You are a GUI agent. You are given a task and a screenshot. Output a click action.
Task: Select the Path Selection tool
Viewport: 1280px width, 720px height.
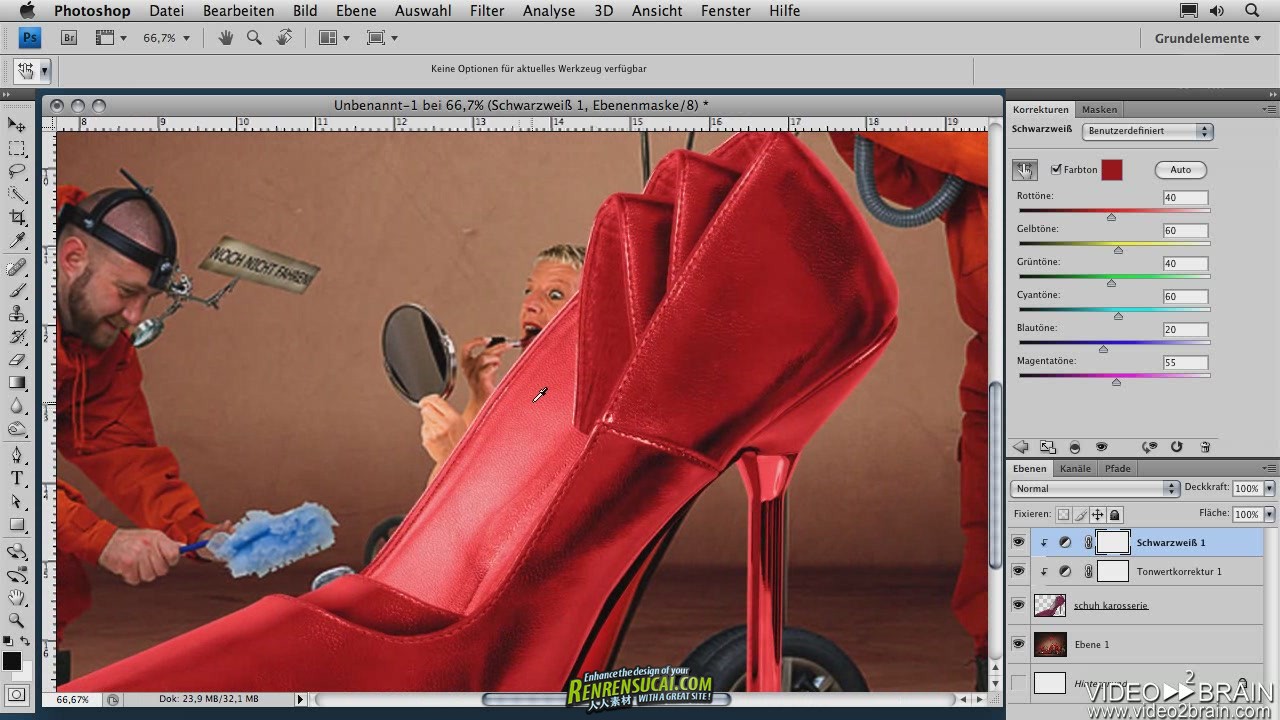click(x=17, y=501)
